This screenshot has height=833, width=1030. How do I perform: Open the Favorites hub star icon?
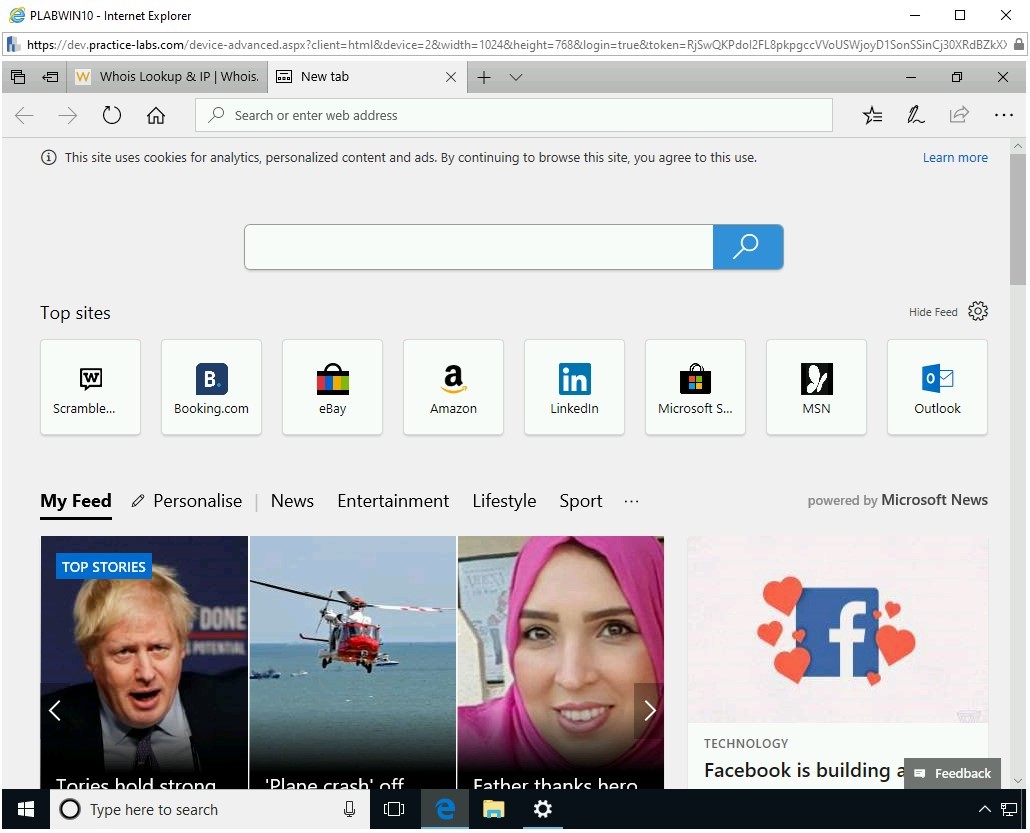[872, 115]
